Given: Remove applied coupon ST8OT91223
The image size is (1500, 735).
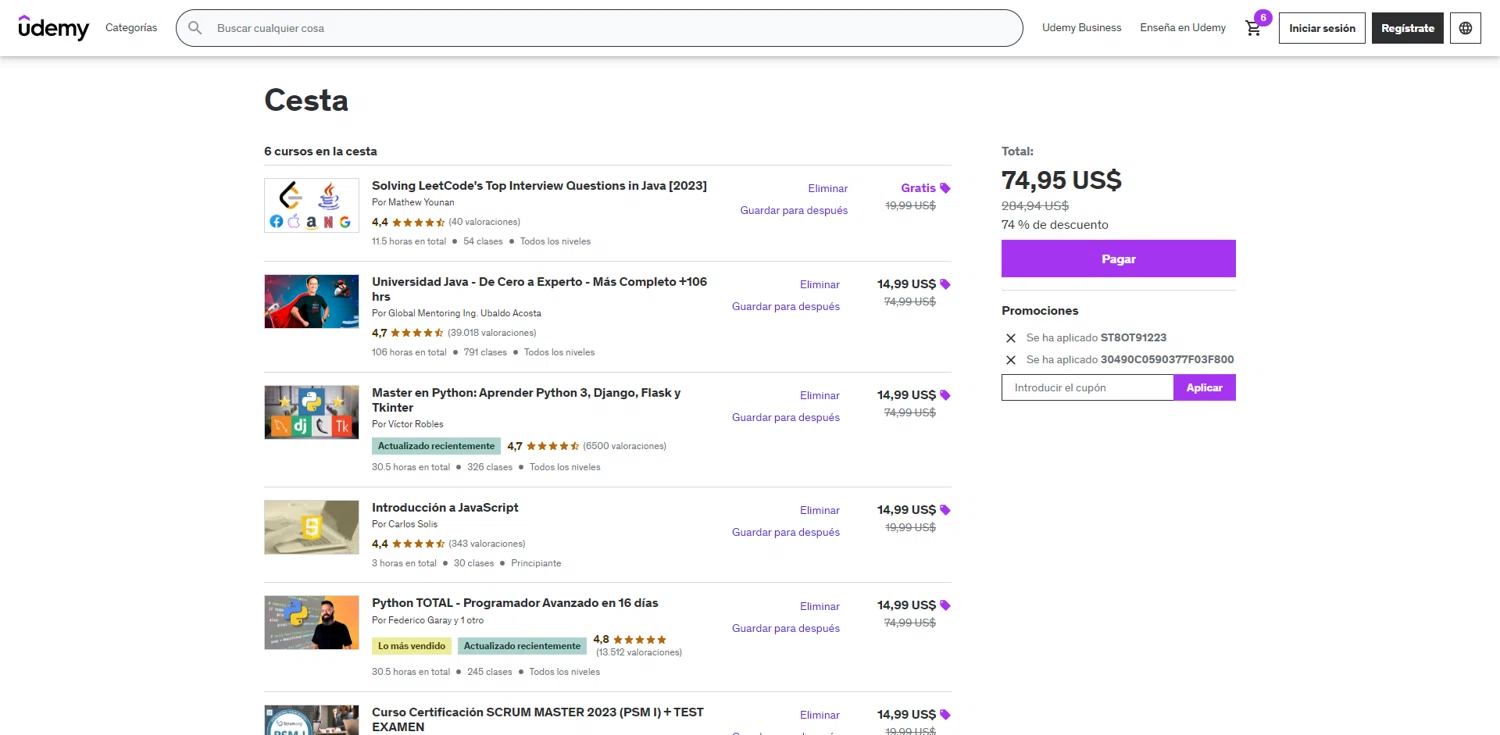Looking at the screenshot, I should pos(1010,338).
